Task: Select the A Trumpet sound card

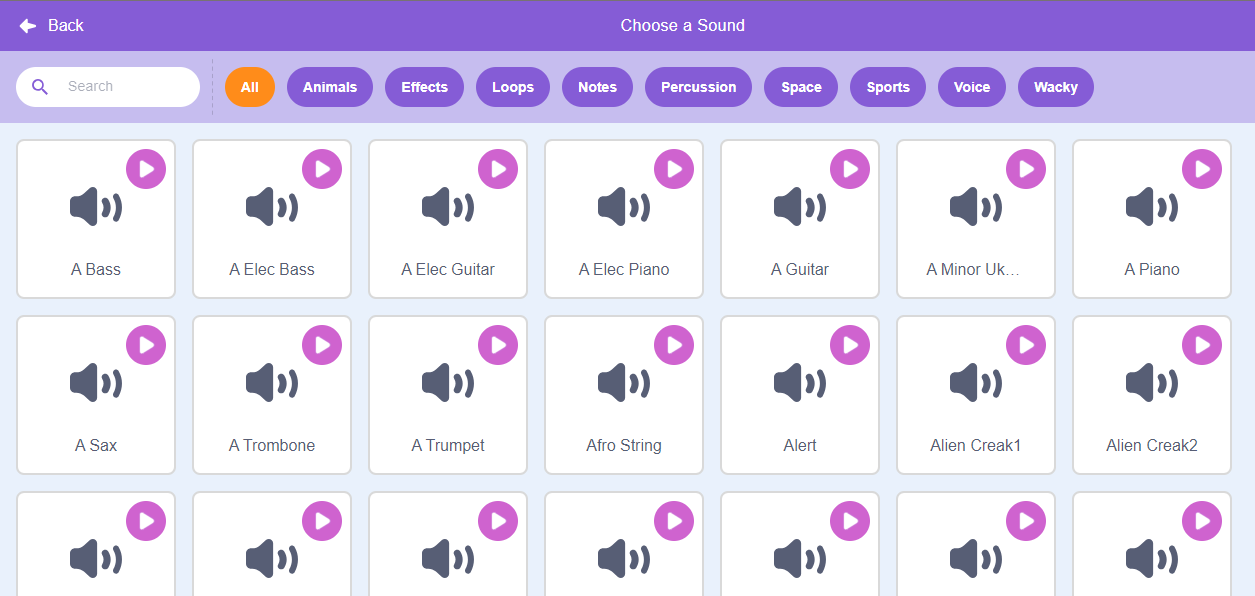Action: click(447, 410)
